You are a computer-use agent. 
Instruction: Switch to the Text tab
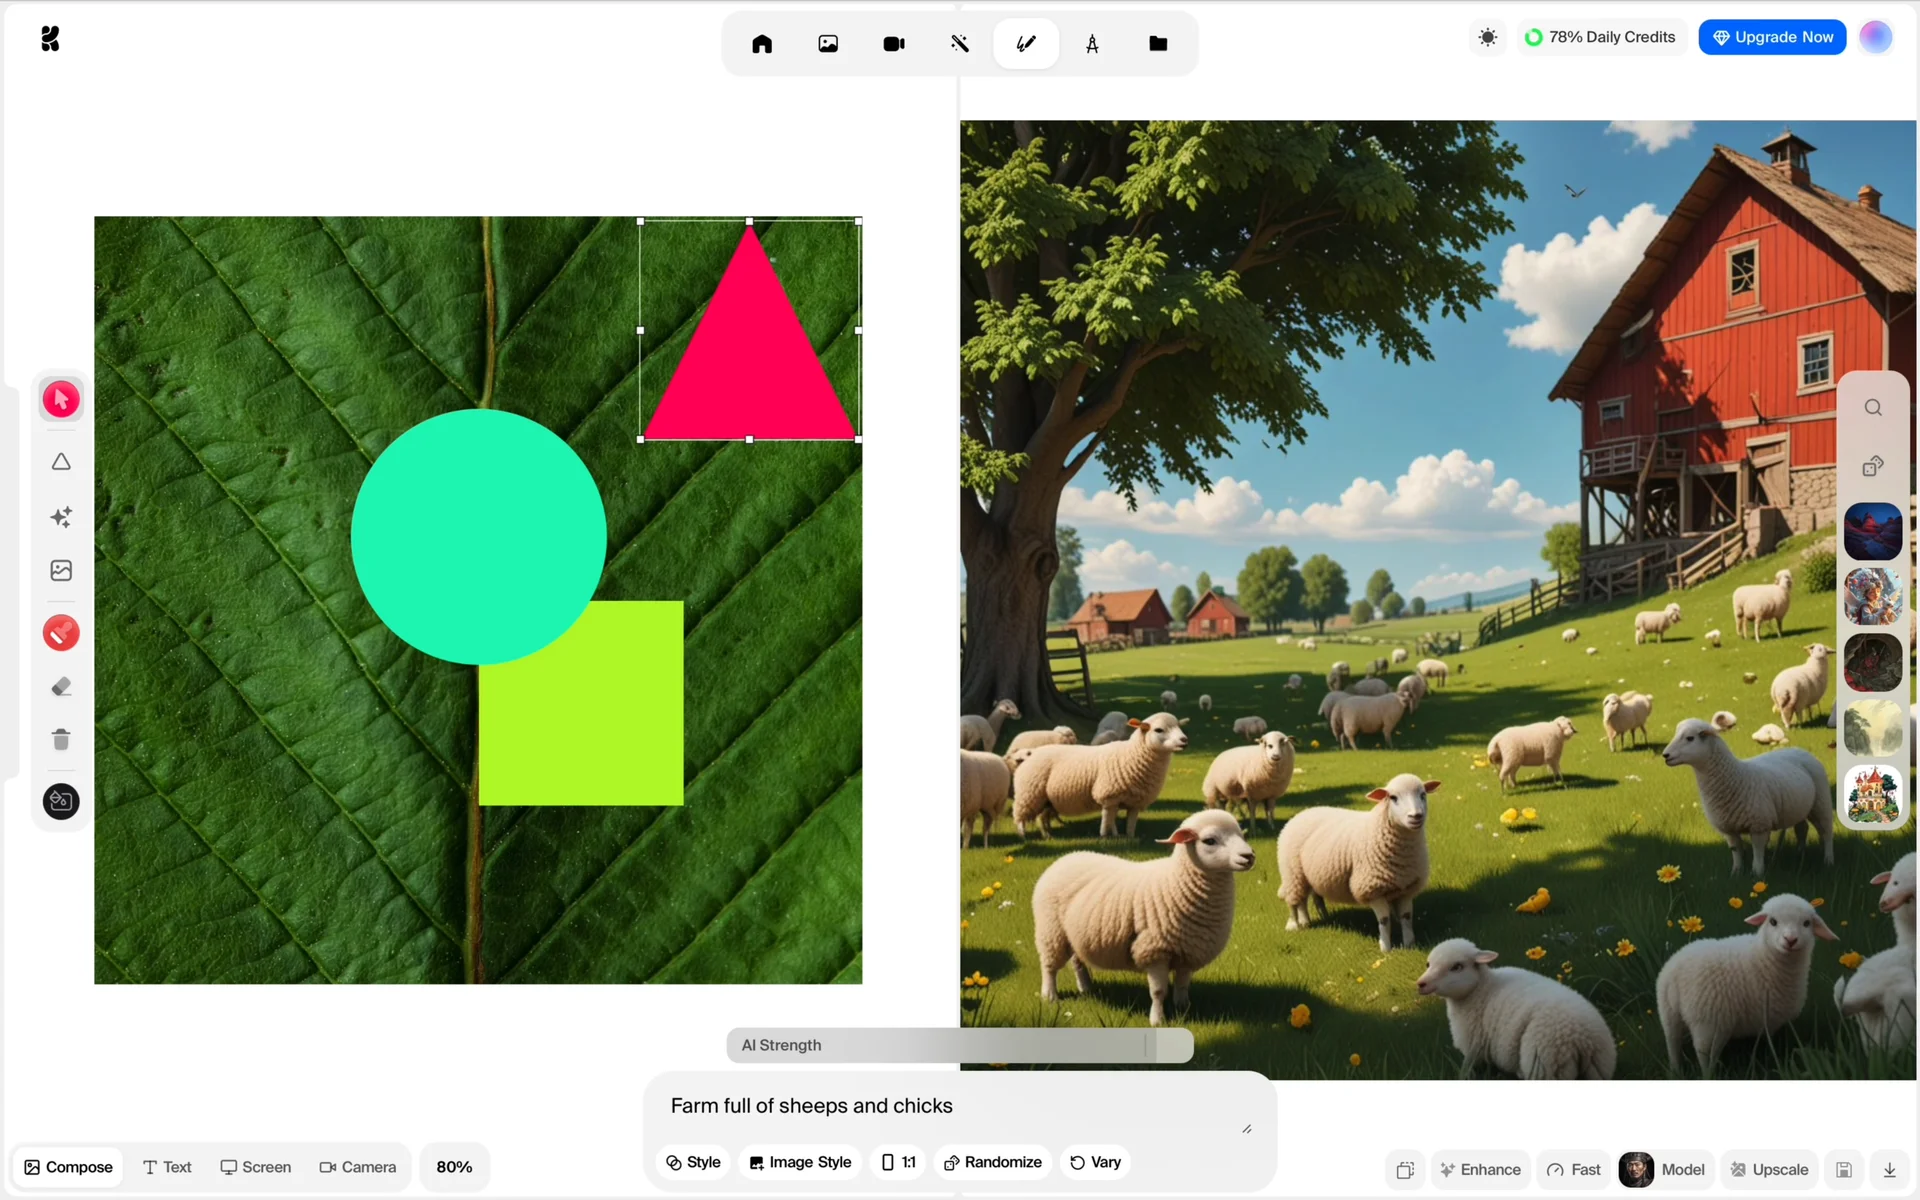coord(167,1167)
